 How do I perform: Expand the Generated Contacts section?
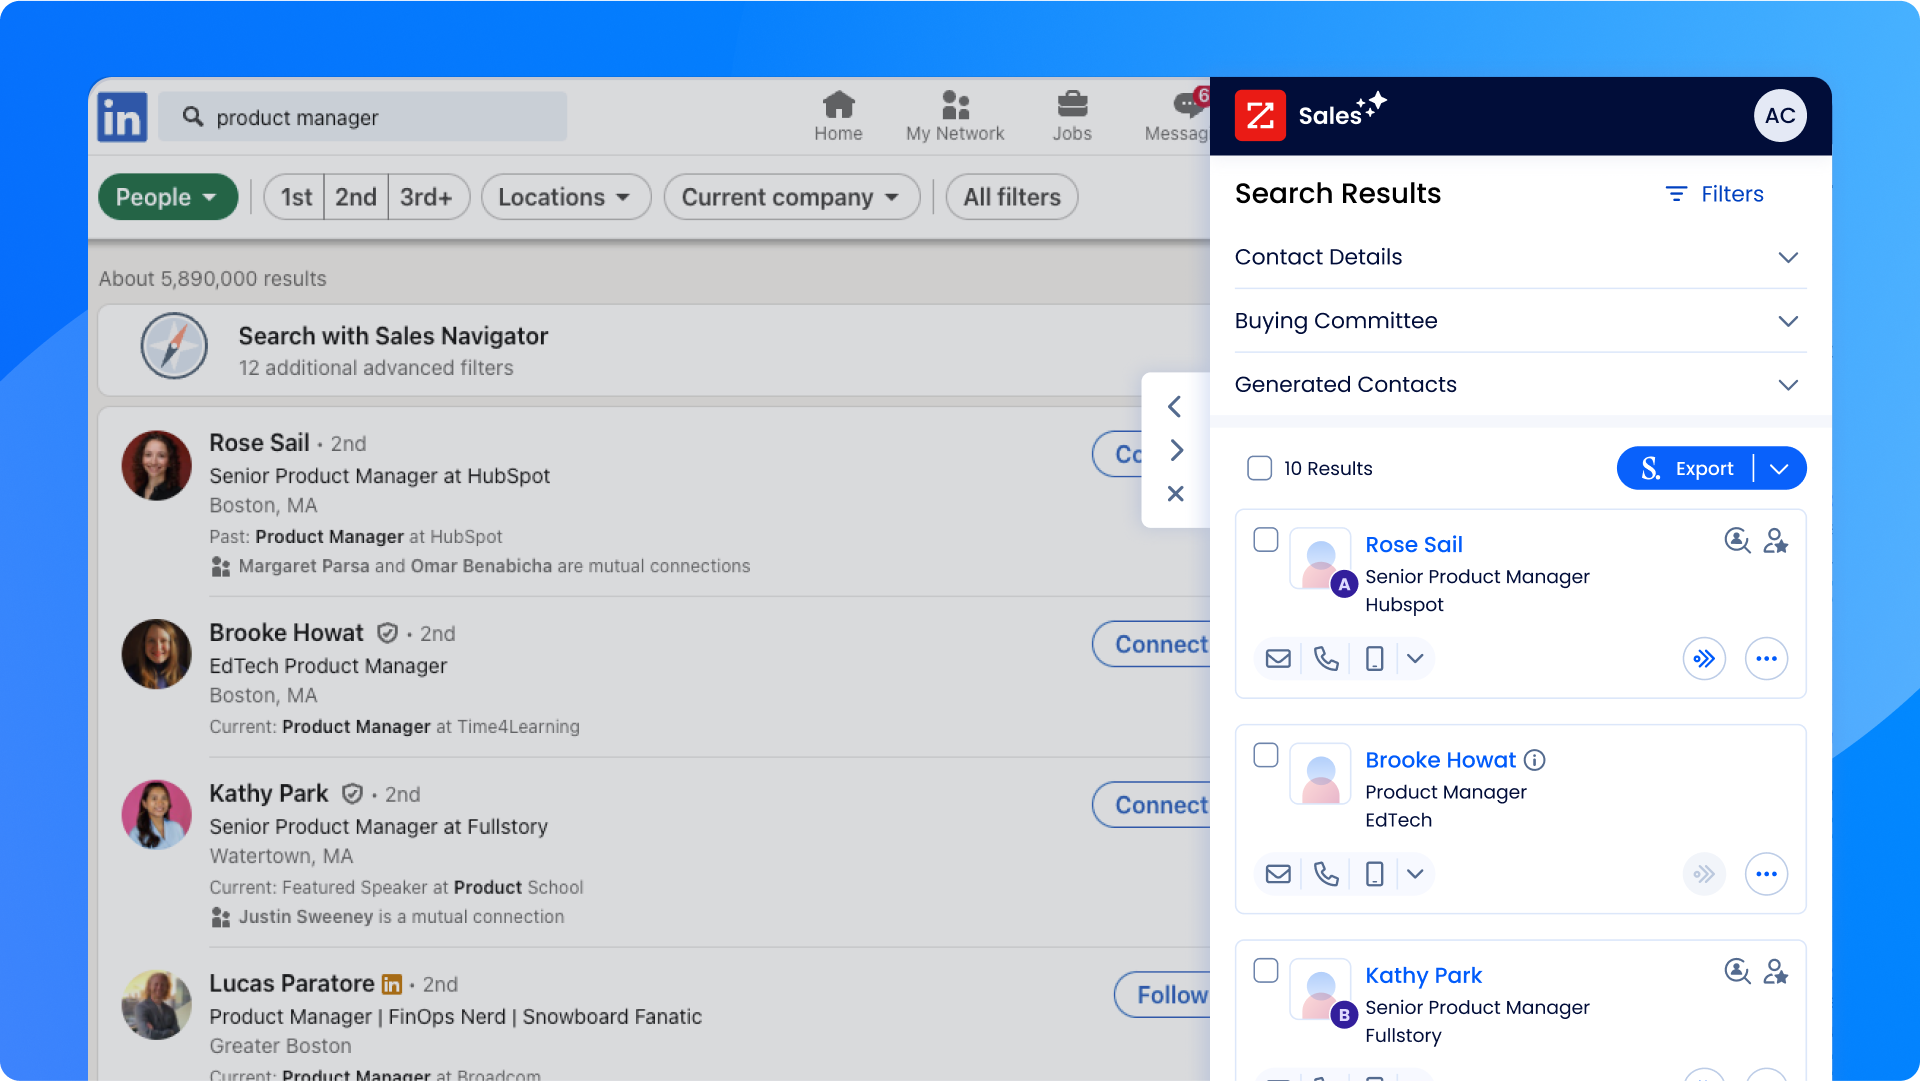(1520, 385)
